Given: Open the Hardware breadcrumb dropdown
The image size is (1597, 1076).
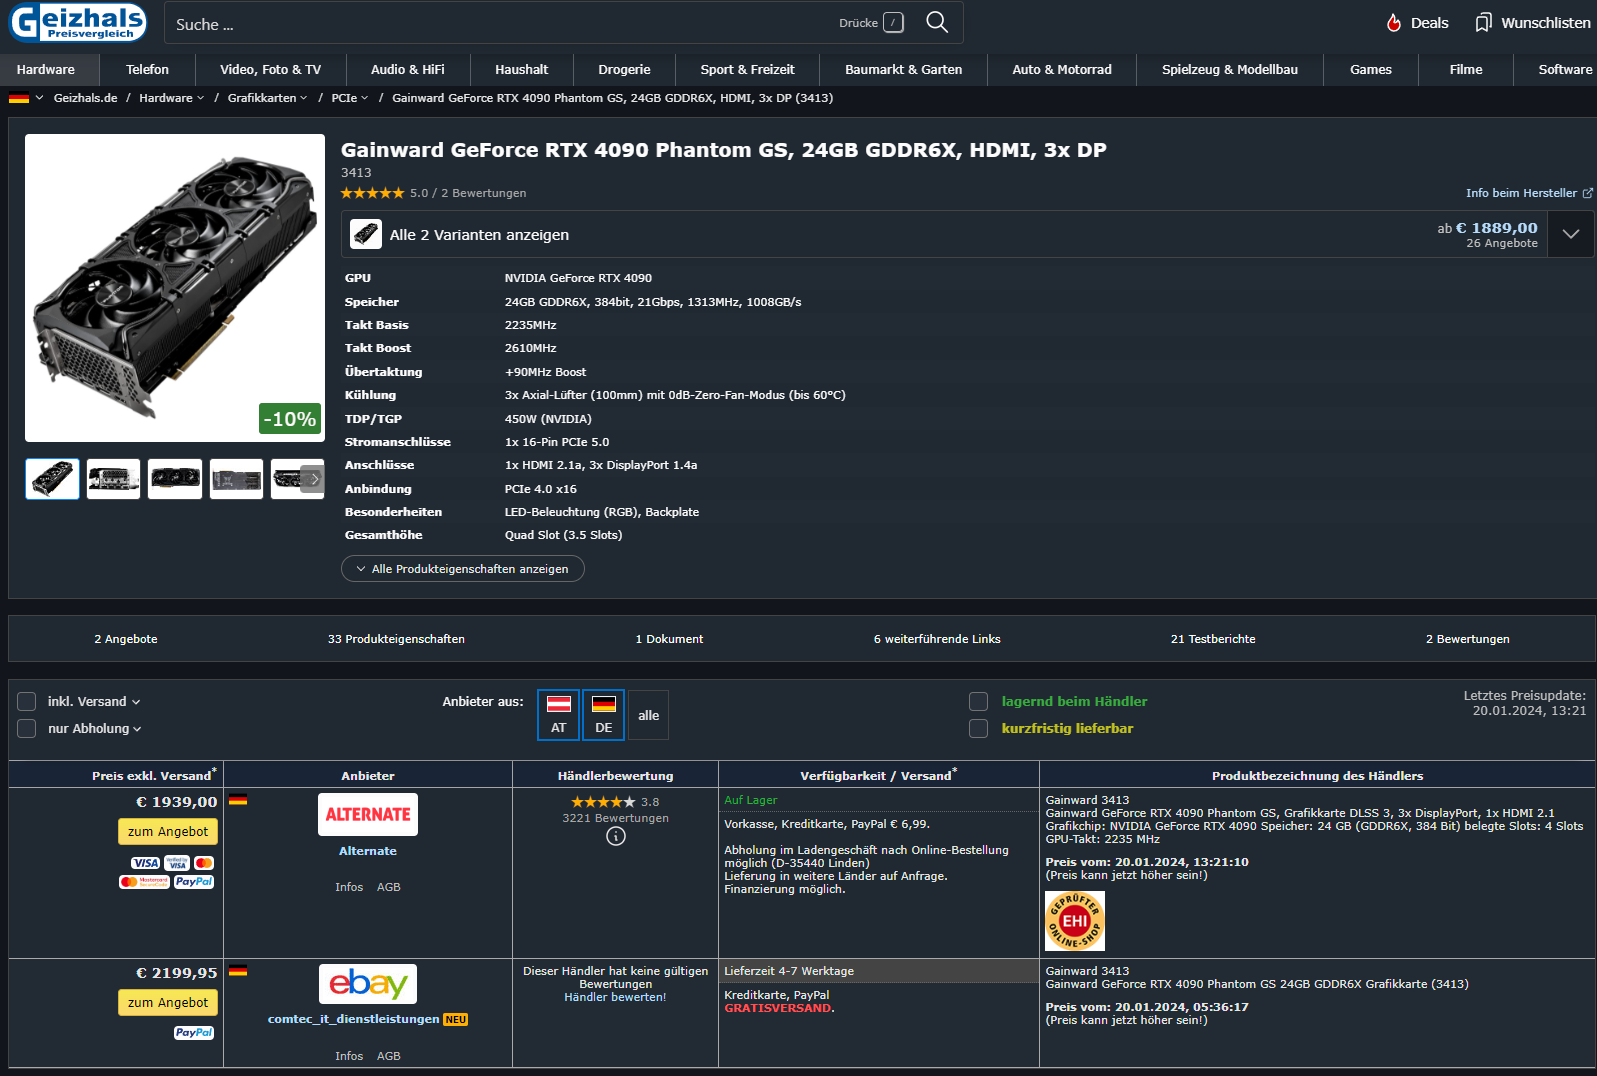Looking at the screenshot, I should [172, 98].
